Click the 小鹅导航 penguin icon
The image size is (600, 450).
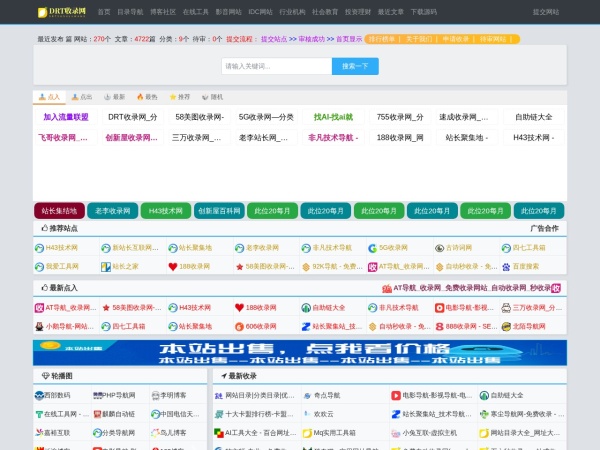(39, 326)
